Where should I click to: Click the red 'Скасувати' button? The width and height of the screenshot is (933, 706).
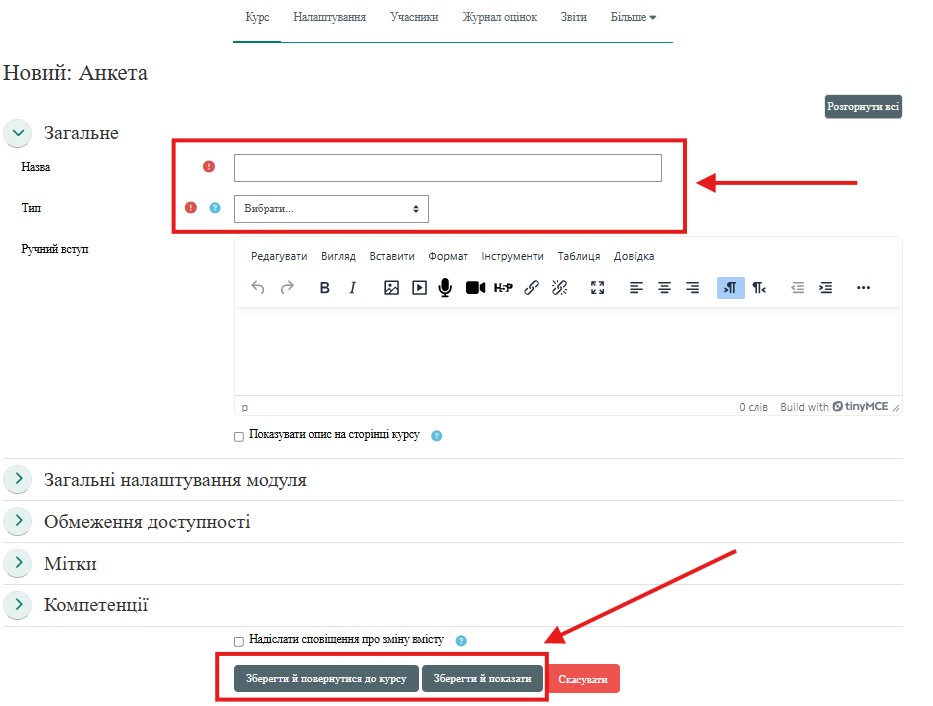pyautogui.click(x=585, y=679)
